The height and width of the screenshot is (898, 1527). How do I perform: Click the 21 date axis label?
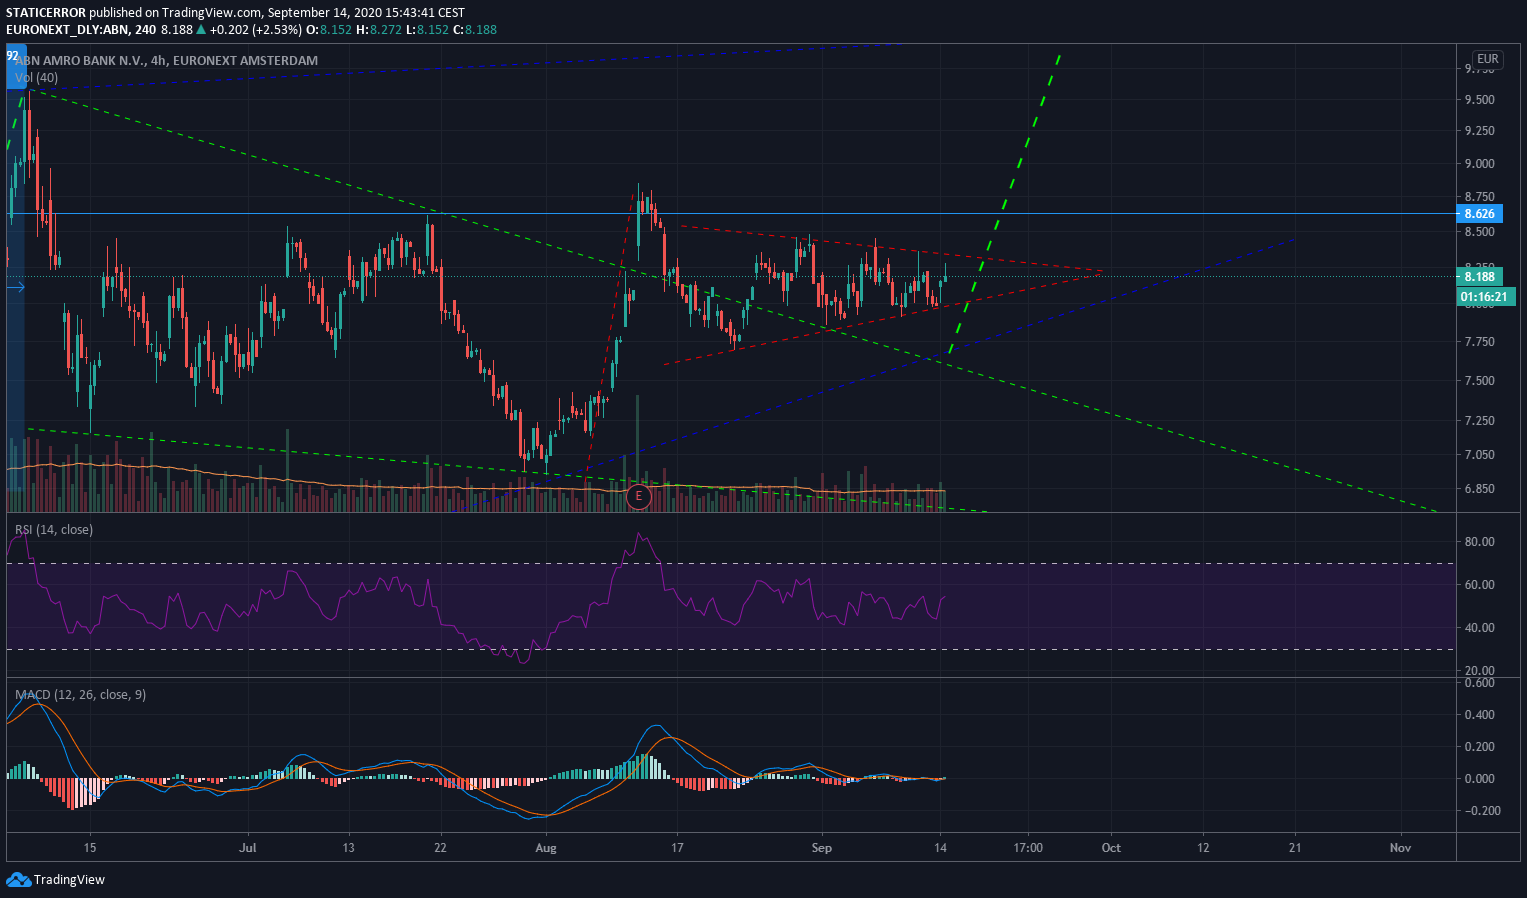point(1296,848)
